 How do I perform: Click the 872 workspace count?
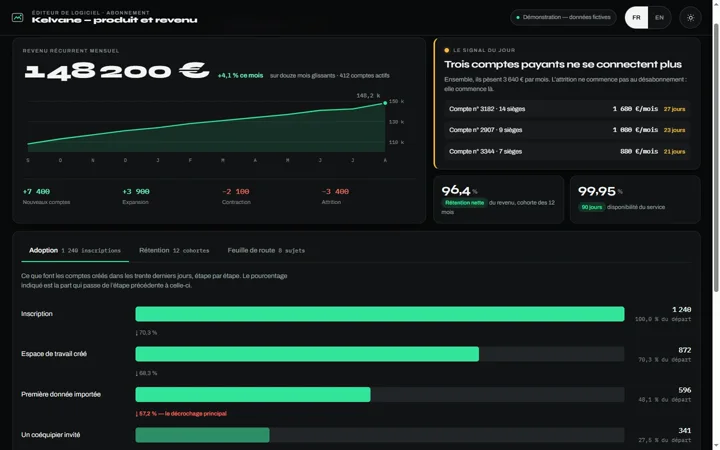685,350
